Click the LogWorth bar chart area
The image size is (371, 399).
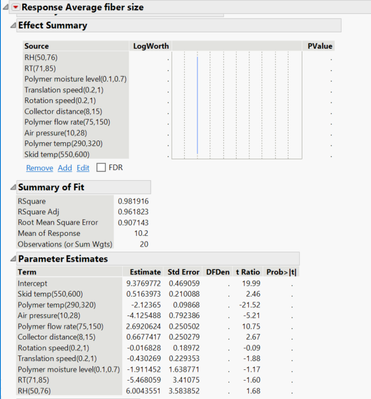(237, 105)
